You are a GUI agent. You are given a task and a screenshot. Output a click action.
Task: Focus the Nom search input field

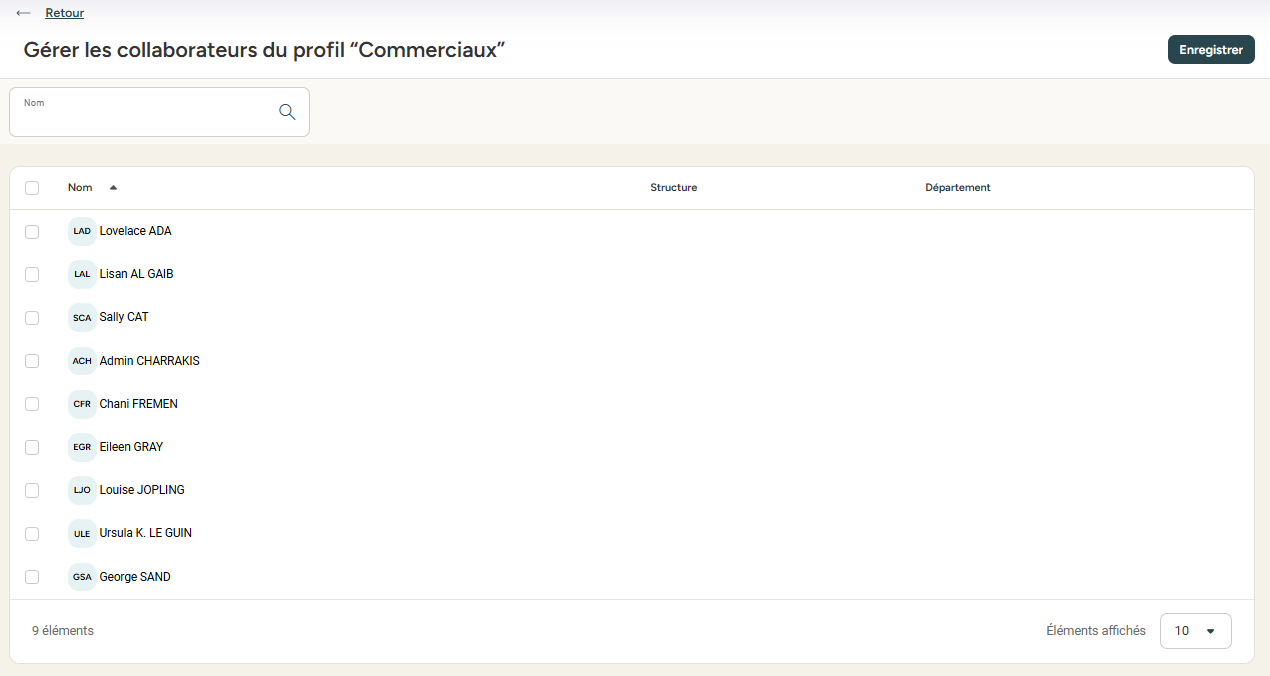click(x=159, y=112)
